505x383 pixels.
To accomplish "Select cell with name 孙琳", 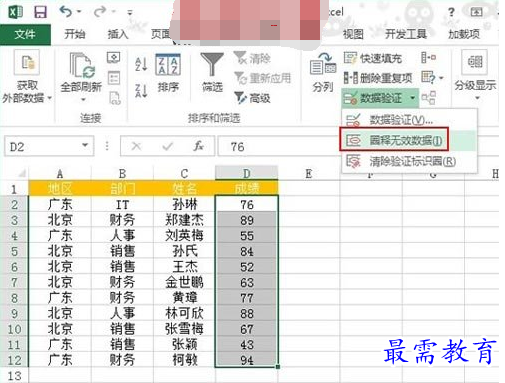I will (184, 204).
